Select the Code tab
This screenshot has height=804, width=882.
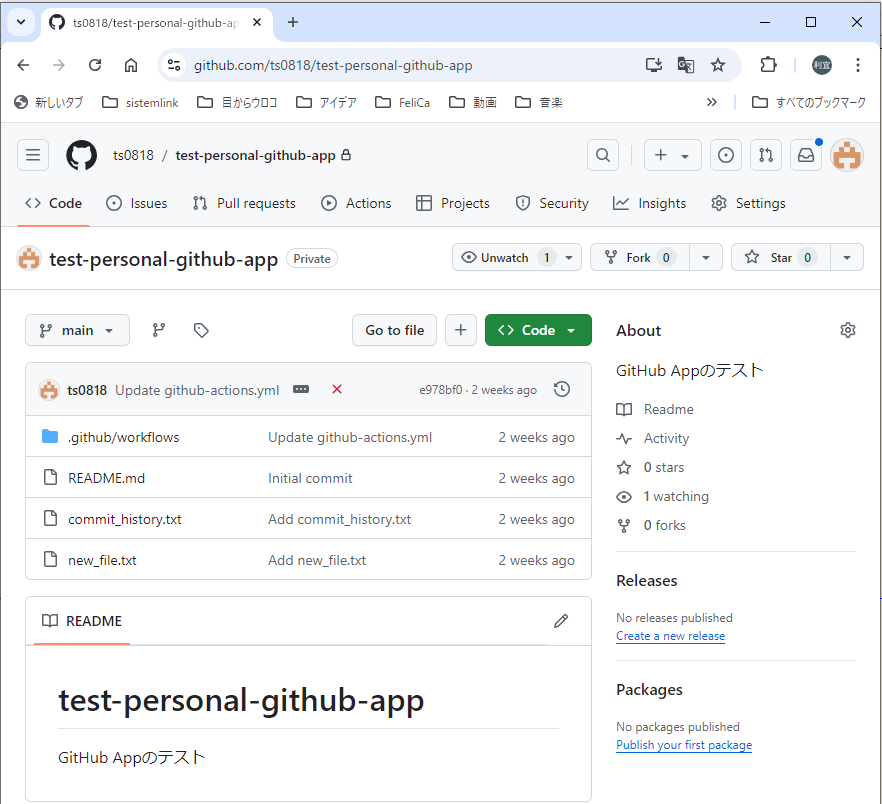pyautogui.click(x=53, y=203)
